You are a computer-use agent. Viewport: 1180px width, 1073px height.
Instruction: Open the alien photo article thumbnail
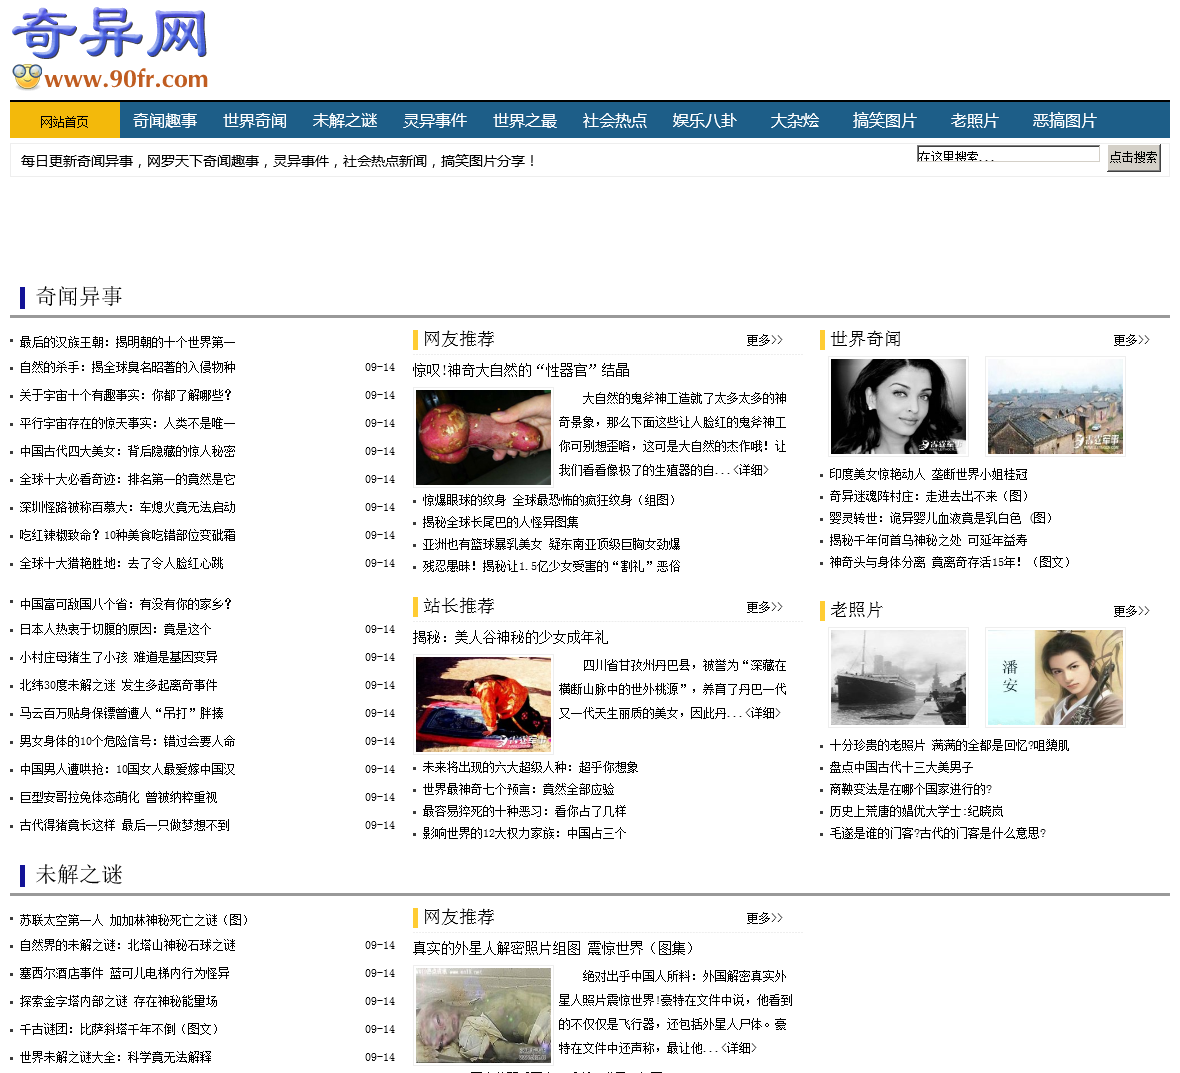click(483, 1014)
